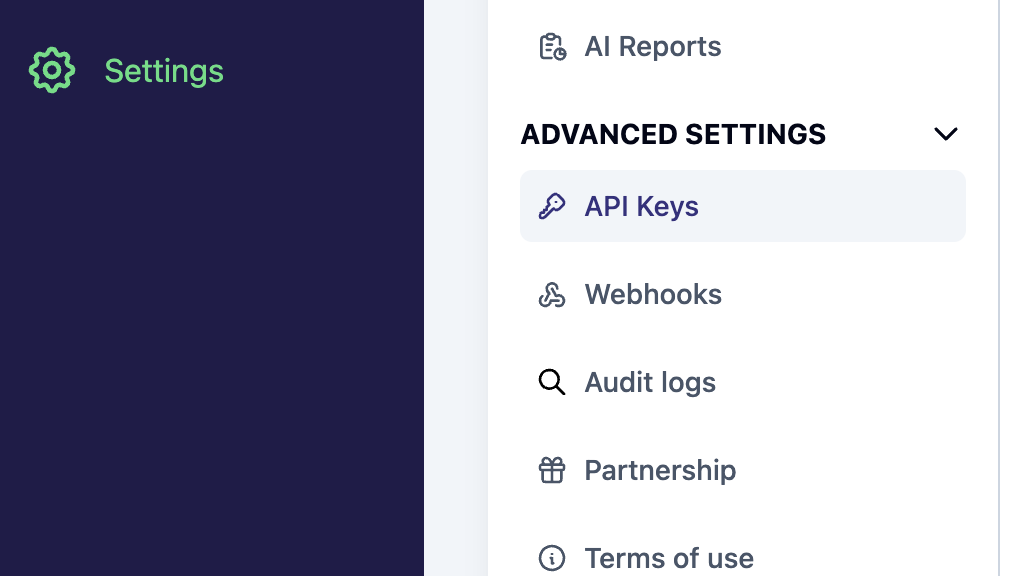1030x576 pixels.
Task: Click the Partnership gift box icon
Action: coord(552,470)
